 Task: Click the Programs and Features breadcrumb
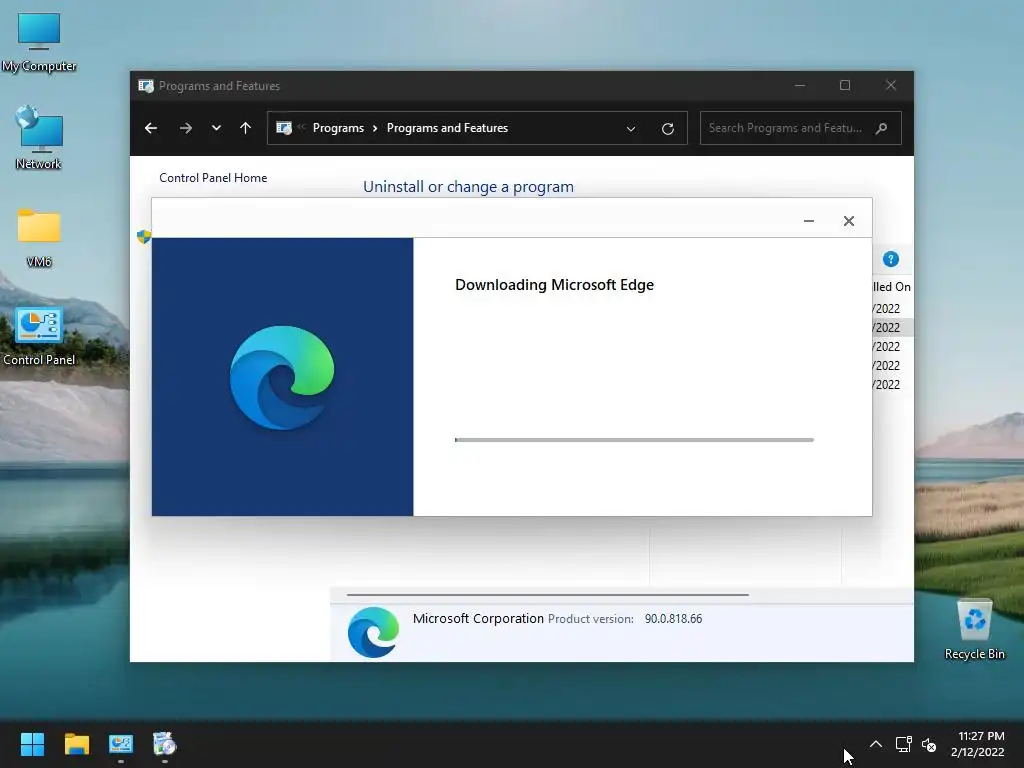point(447,128)
